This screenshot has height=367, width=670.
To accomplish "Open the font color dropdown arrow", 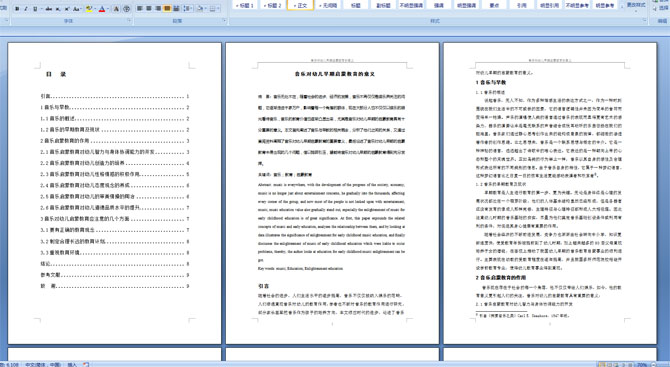I will (108, 9).
